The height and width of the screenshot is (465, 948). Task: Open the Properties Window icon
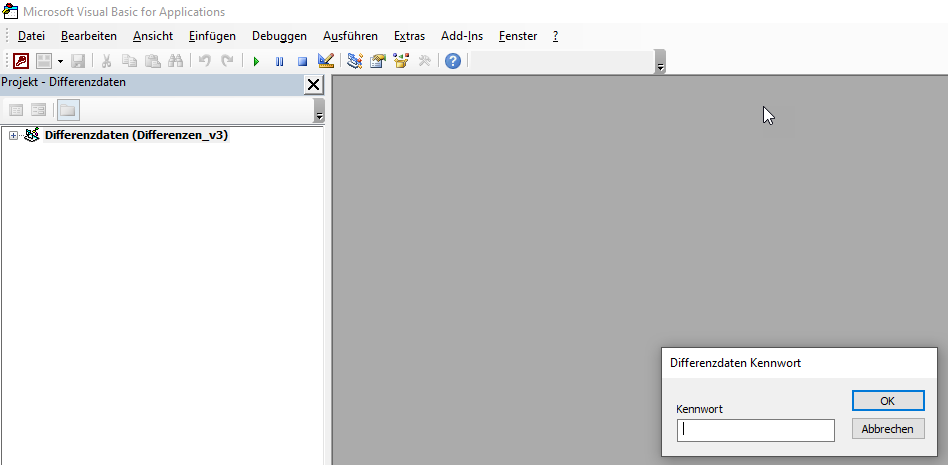(378, 61)
